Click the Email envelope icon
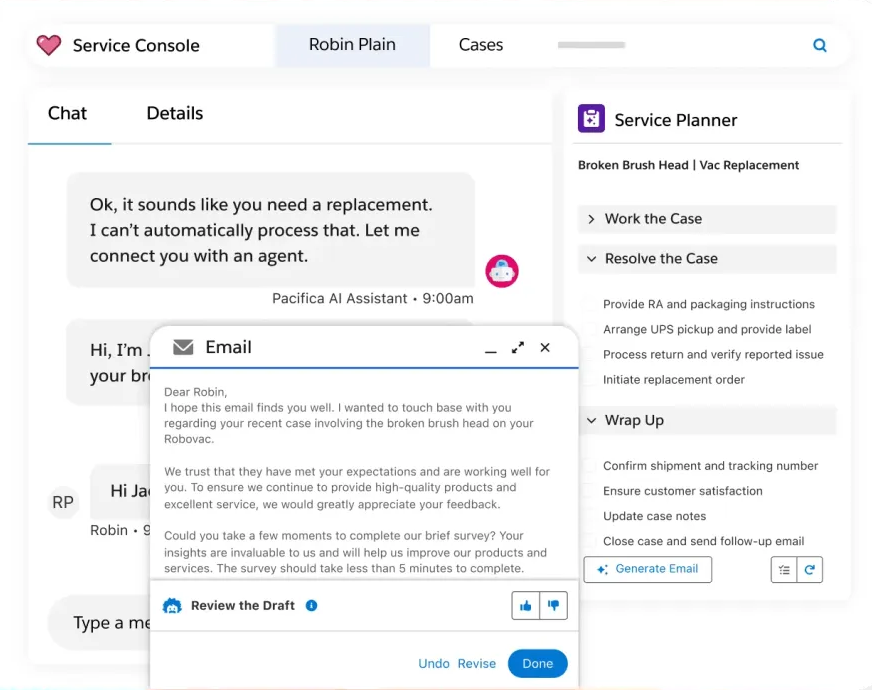872x690 pixels. [x=183, y=348]
